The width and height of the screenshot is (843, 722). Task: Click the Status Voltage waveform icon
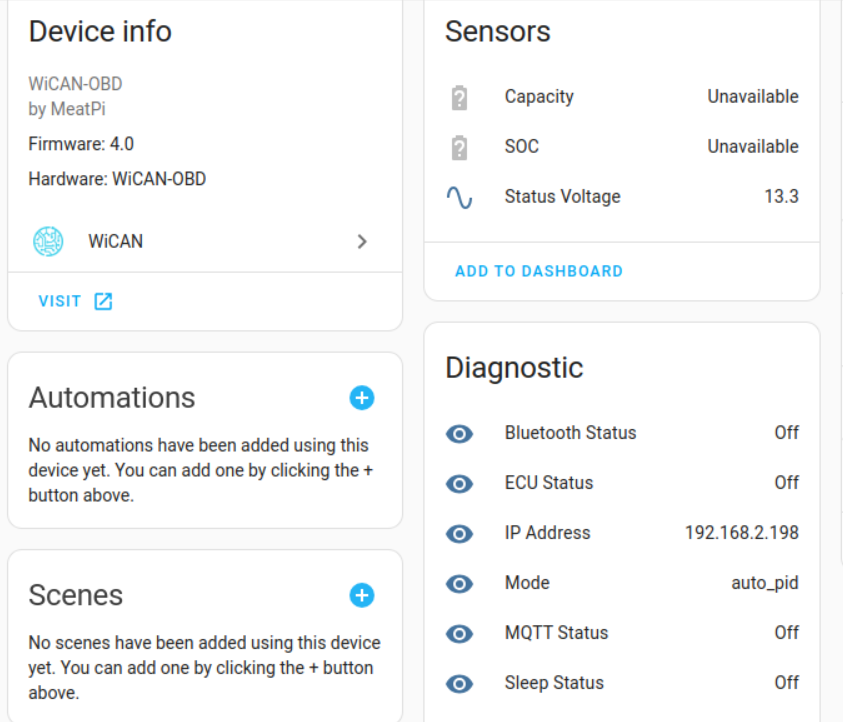point(458,197)
